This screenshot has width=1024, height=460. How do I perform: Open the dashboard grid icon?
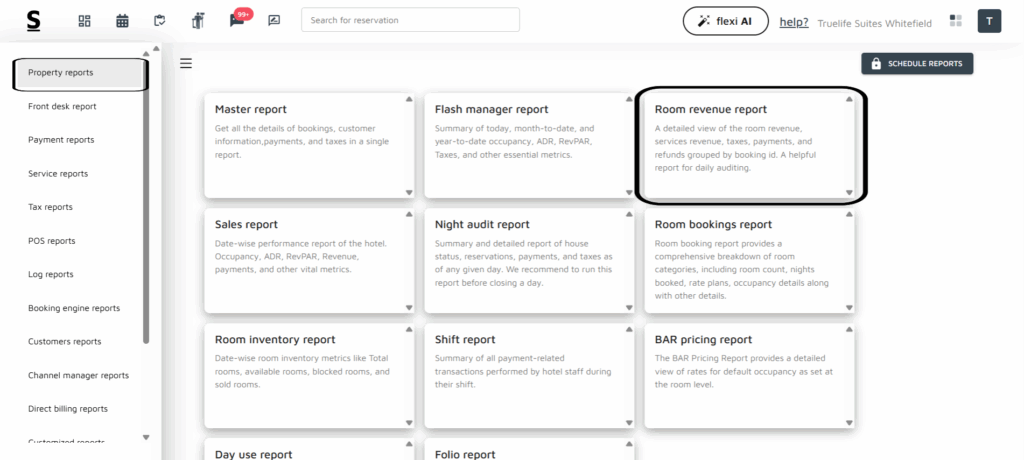point(85,21)
